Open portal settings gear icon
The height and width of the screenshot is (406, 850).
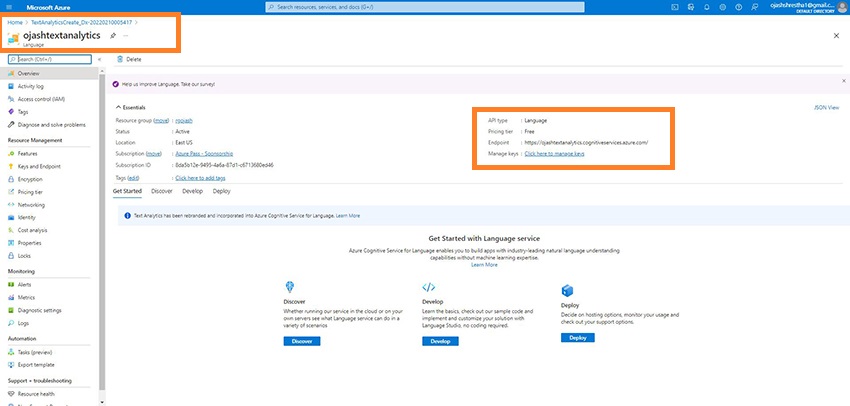tap(723, 7)
